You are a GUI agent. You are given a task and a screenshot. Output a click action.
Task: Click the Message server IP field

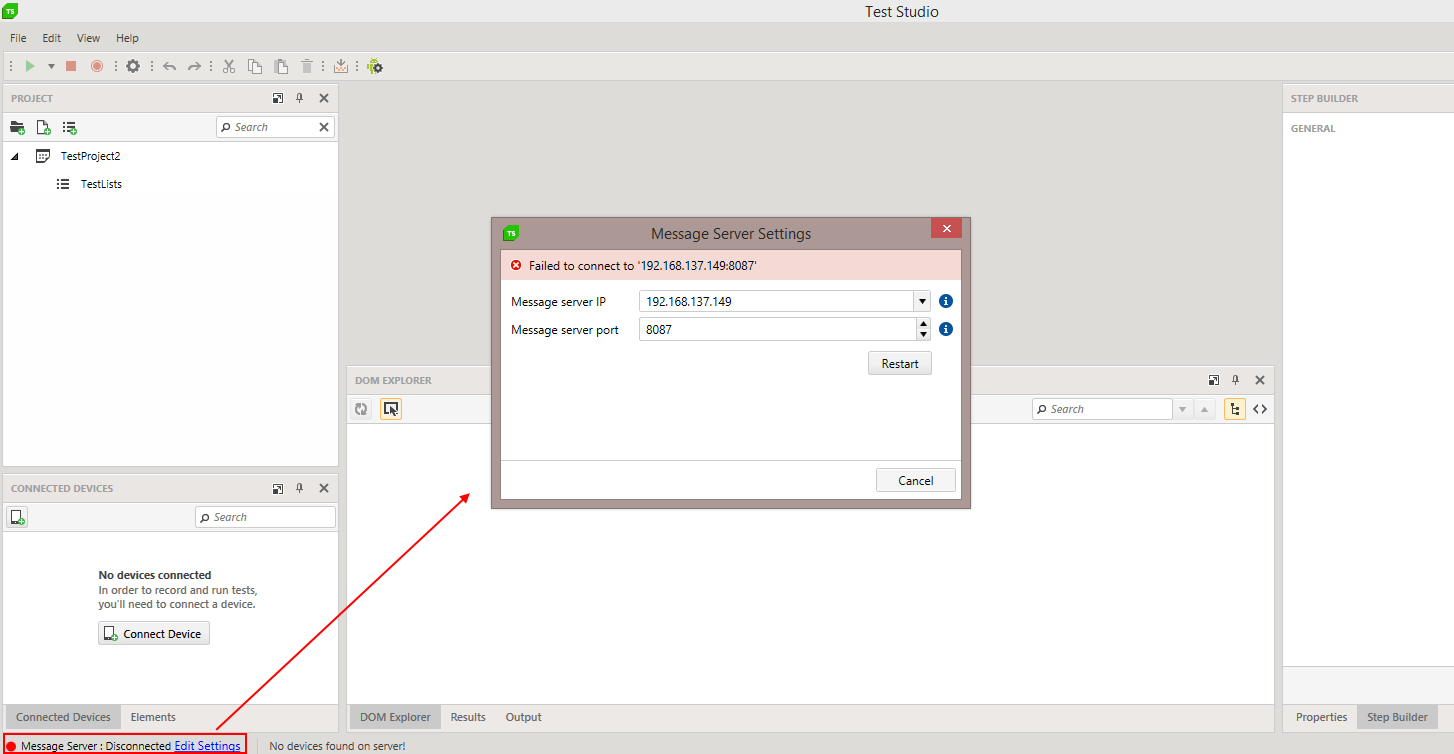[776, 301]
